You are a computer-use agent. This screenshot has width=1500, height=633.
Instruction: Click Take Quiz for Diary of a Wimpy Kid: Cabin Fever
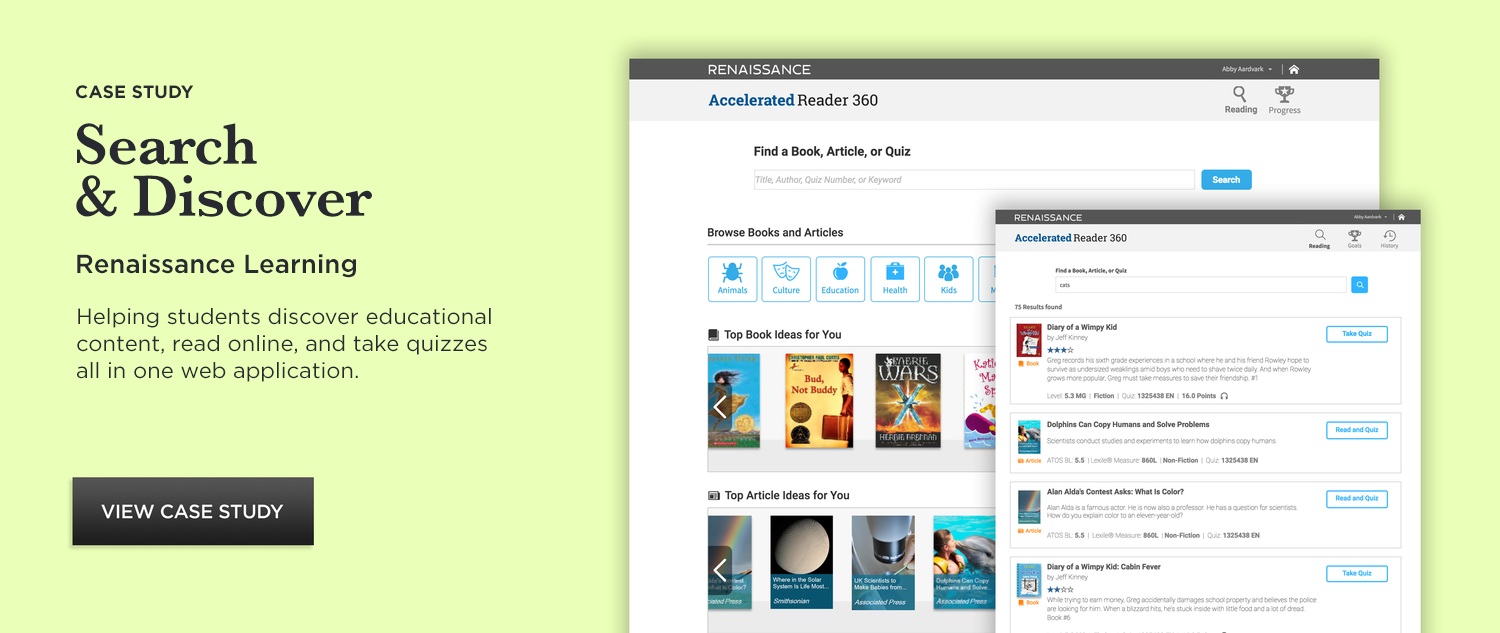[1357, 573]
